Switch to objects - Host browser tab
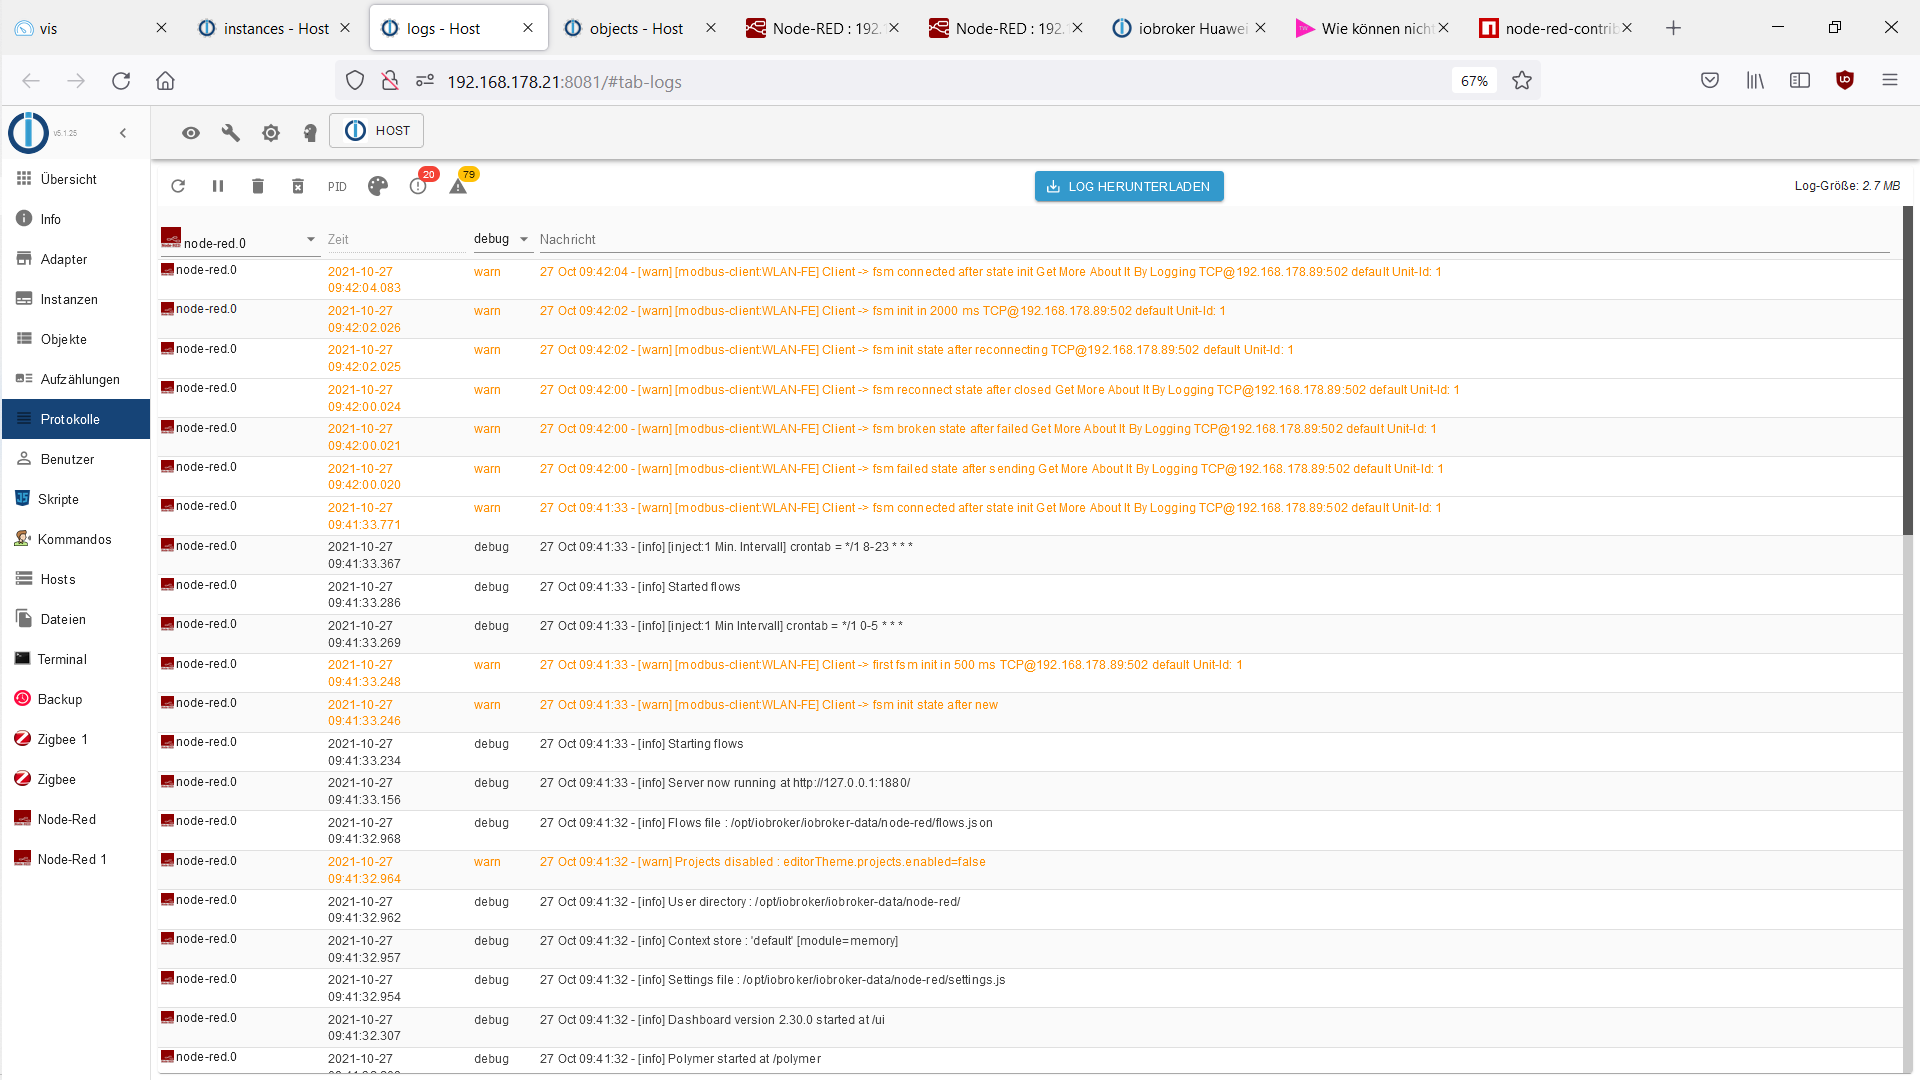Viewport: 1920px width, 1080px height. click(x=640, y=28)
